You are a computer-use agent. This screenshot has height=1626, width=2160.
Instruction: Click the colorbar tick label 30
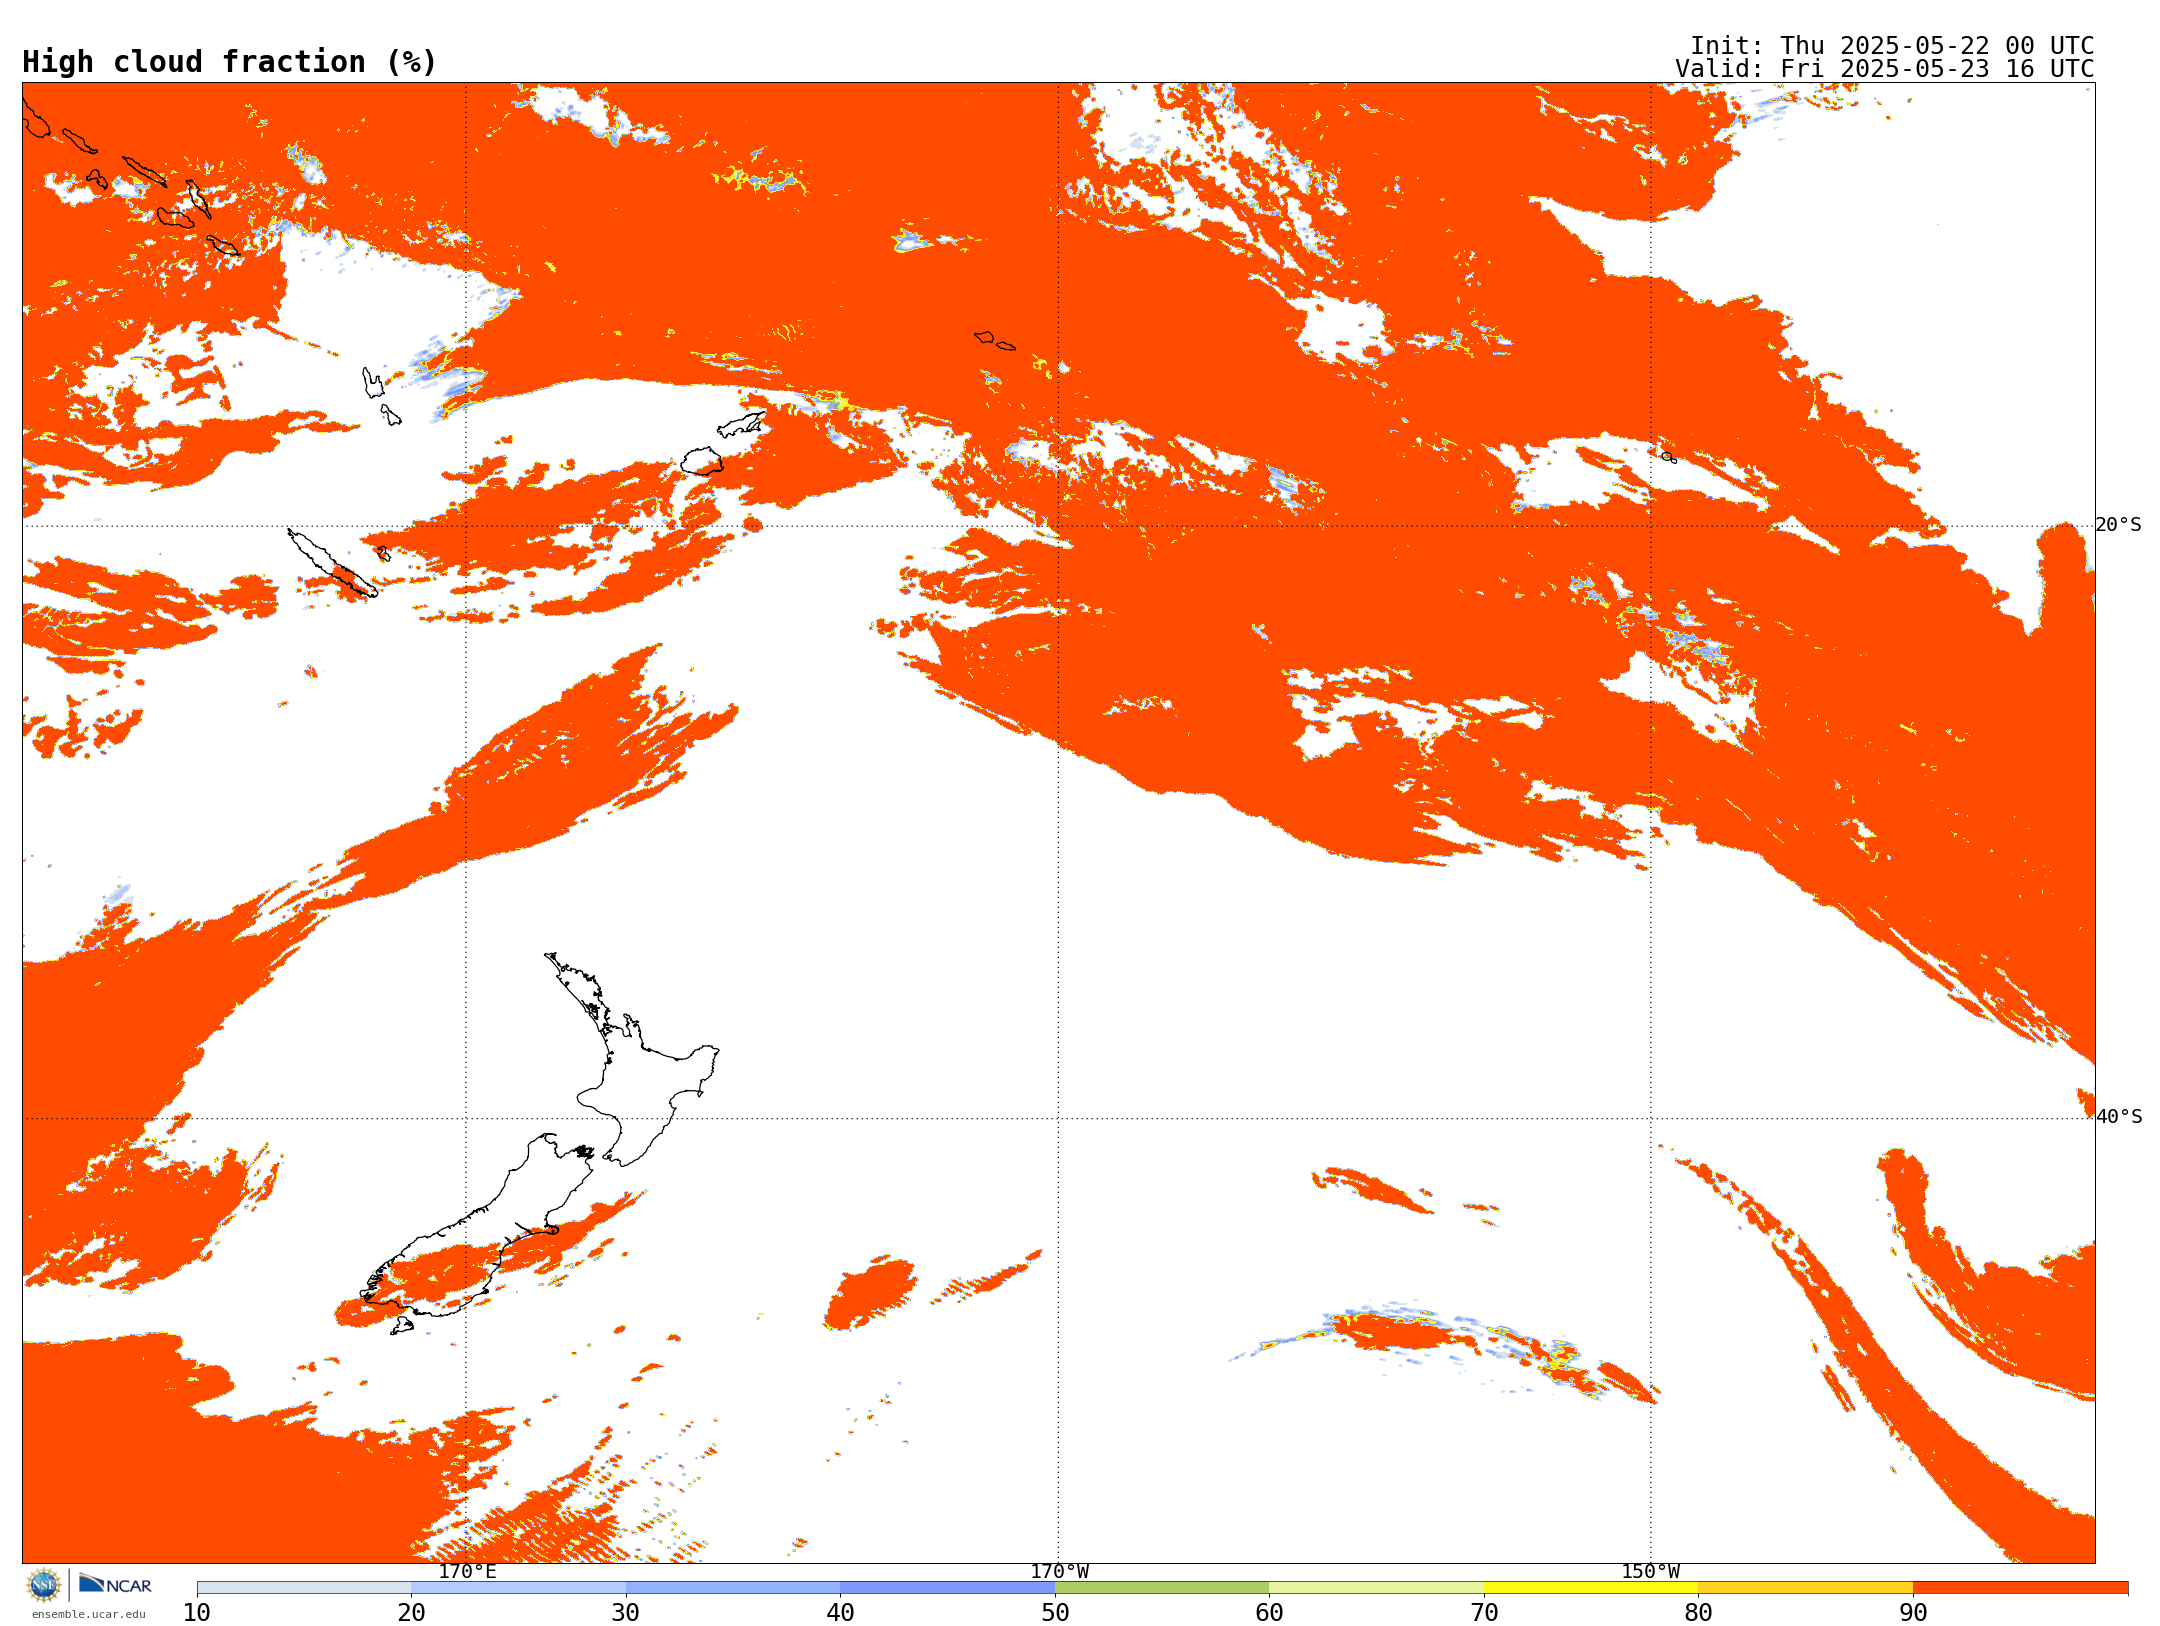click(626, 1613)
